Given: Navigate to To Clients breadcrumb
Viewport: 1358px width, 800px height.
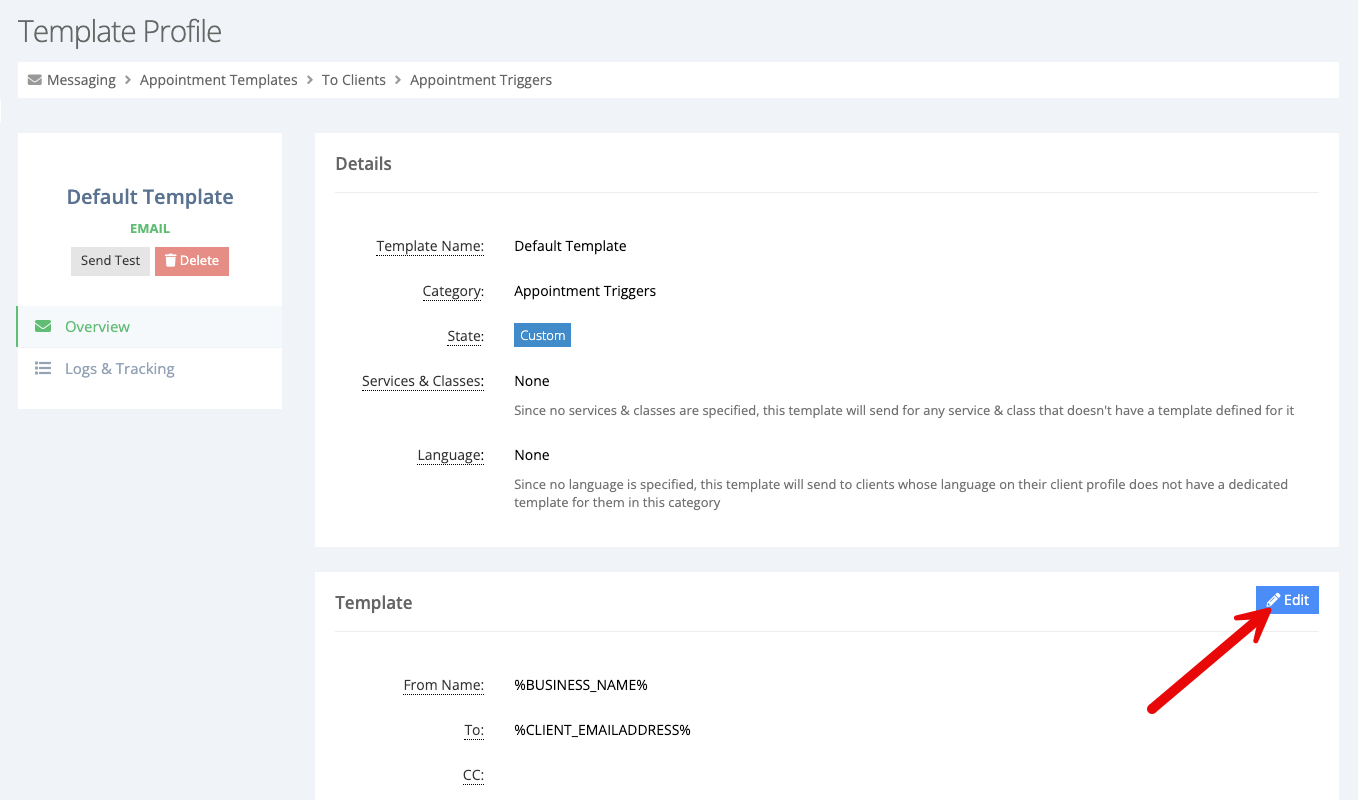Looking at the screenshot, I should pos(354,80).
